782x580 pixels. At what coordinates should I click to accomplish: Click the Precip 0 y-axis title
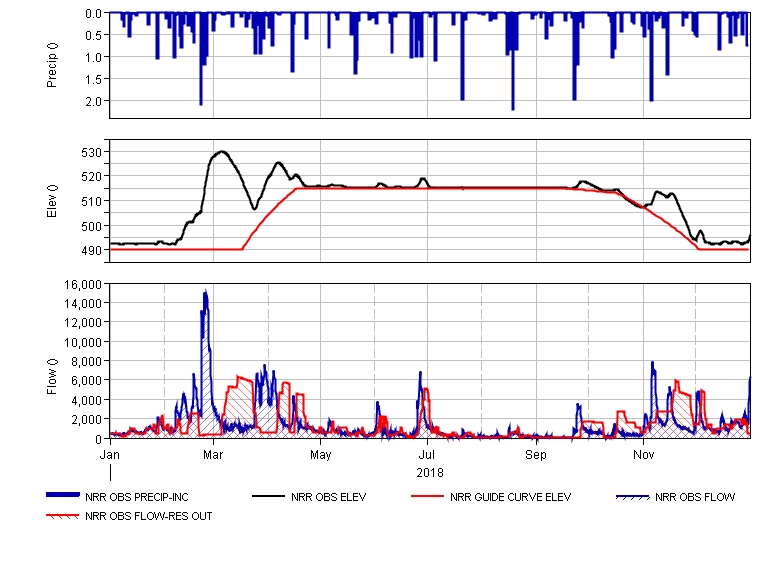click(x=53, y=66)
